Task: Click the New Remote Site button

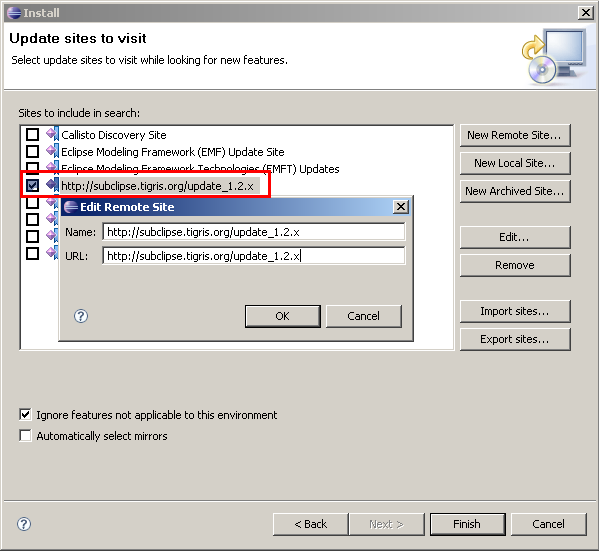Action: click(x=515, y=135)
